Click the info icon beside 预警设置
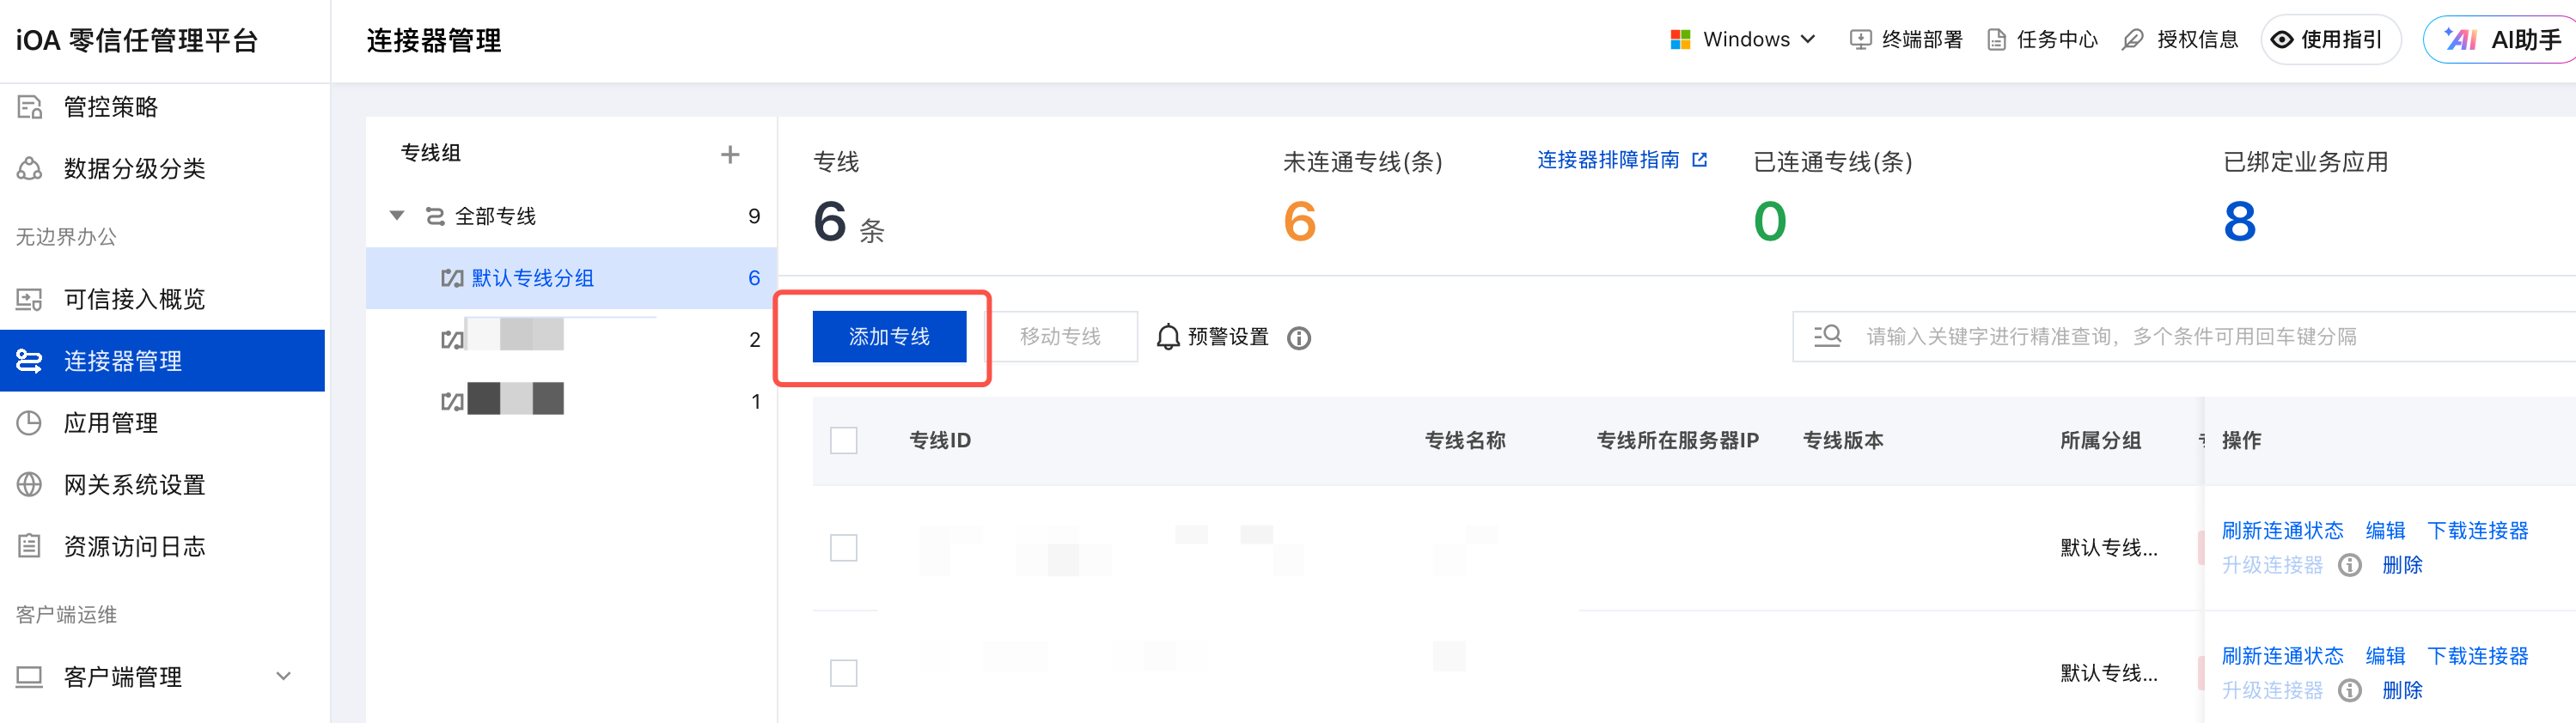This screenshot has width=2576, height=723. [1299, 338]
